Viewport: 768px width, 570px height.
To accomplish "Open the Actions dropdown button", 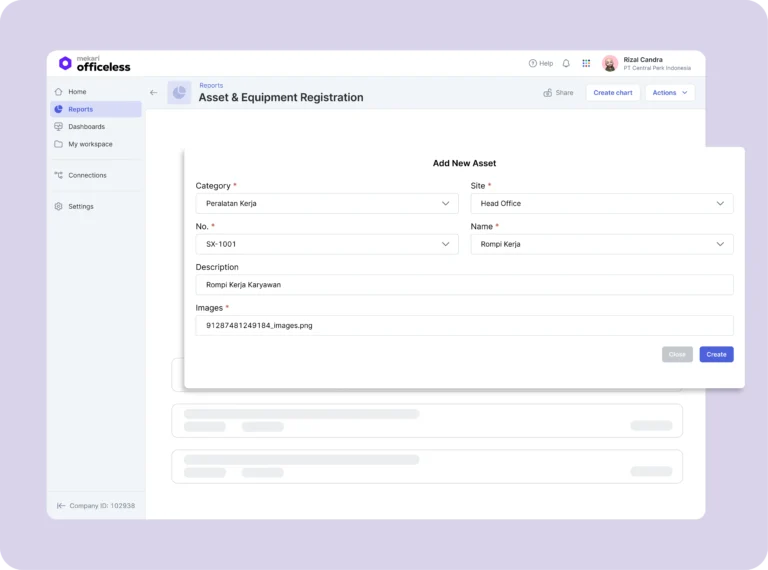I will 669,93.
